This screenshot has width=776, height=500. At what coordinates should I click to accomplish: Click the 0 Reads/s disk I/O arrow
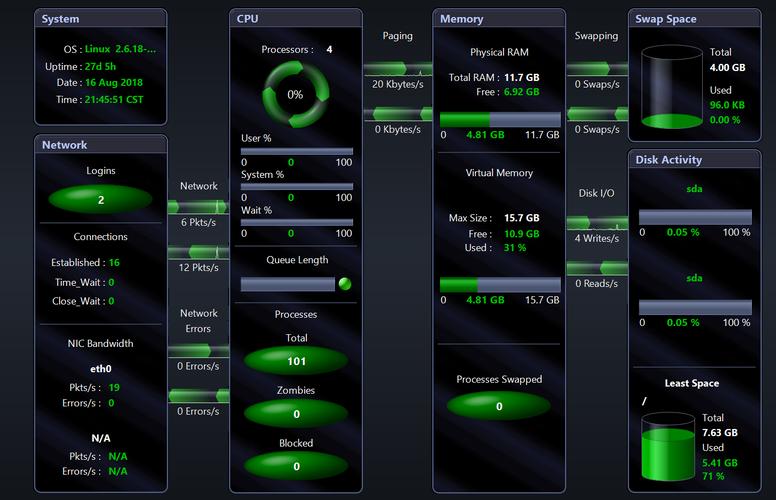coord(597,268)
